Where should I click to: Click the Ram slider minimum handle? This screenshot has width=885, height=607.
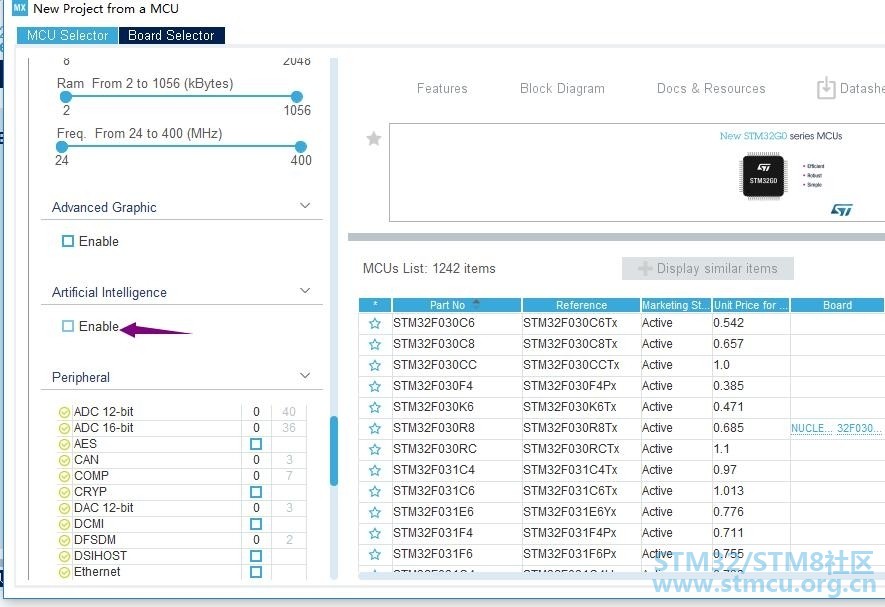(65, 97)
